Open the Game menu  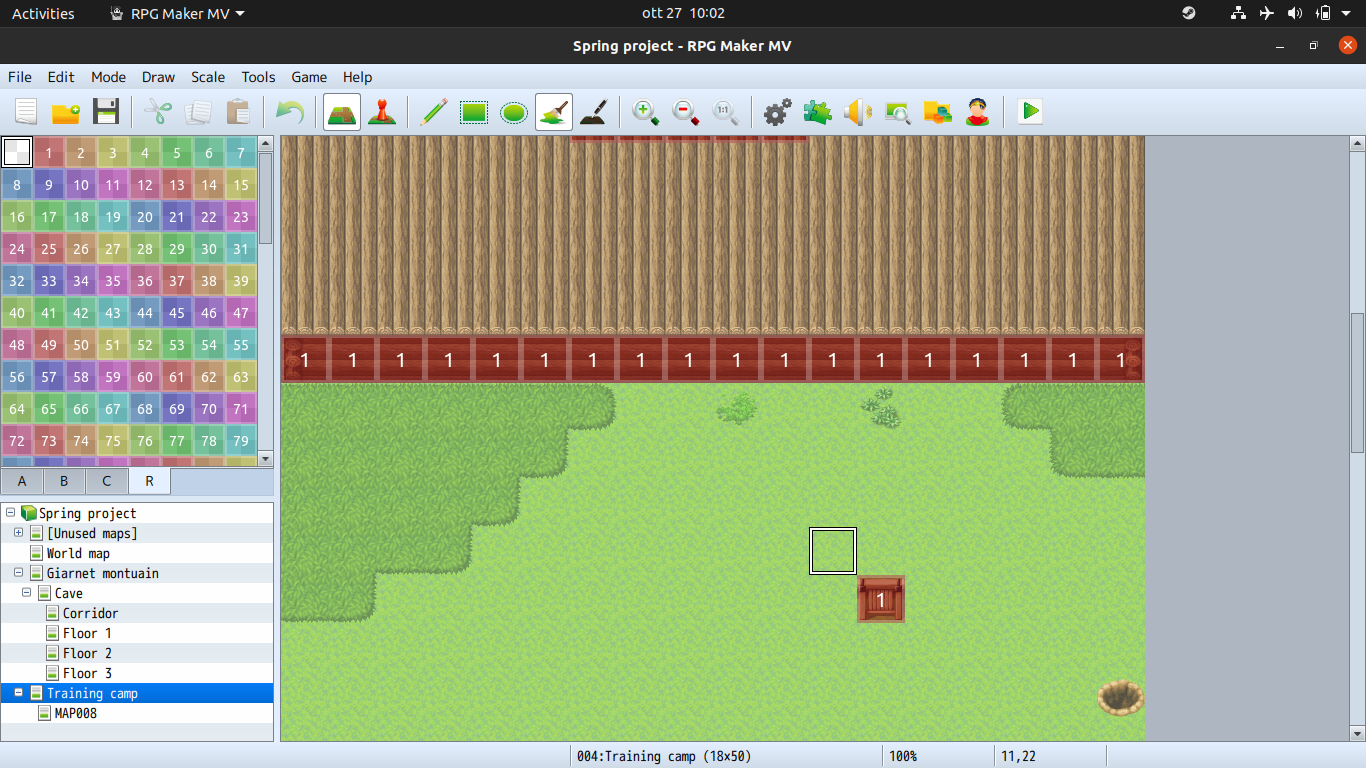(309, 77)
